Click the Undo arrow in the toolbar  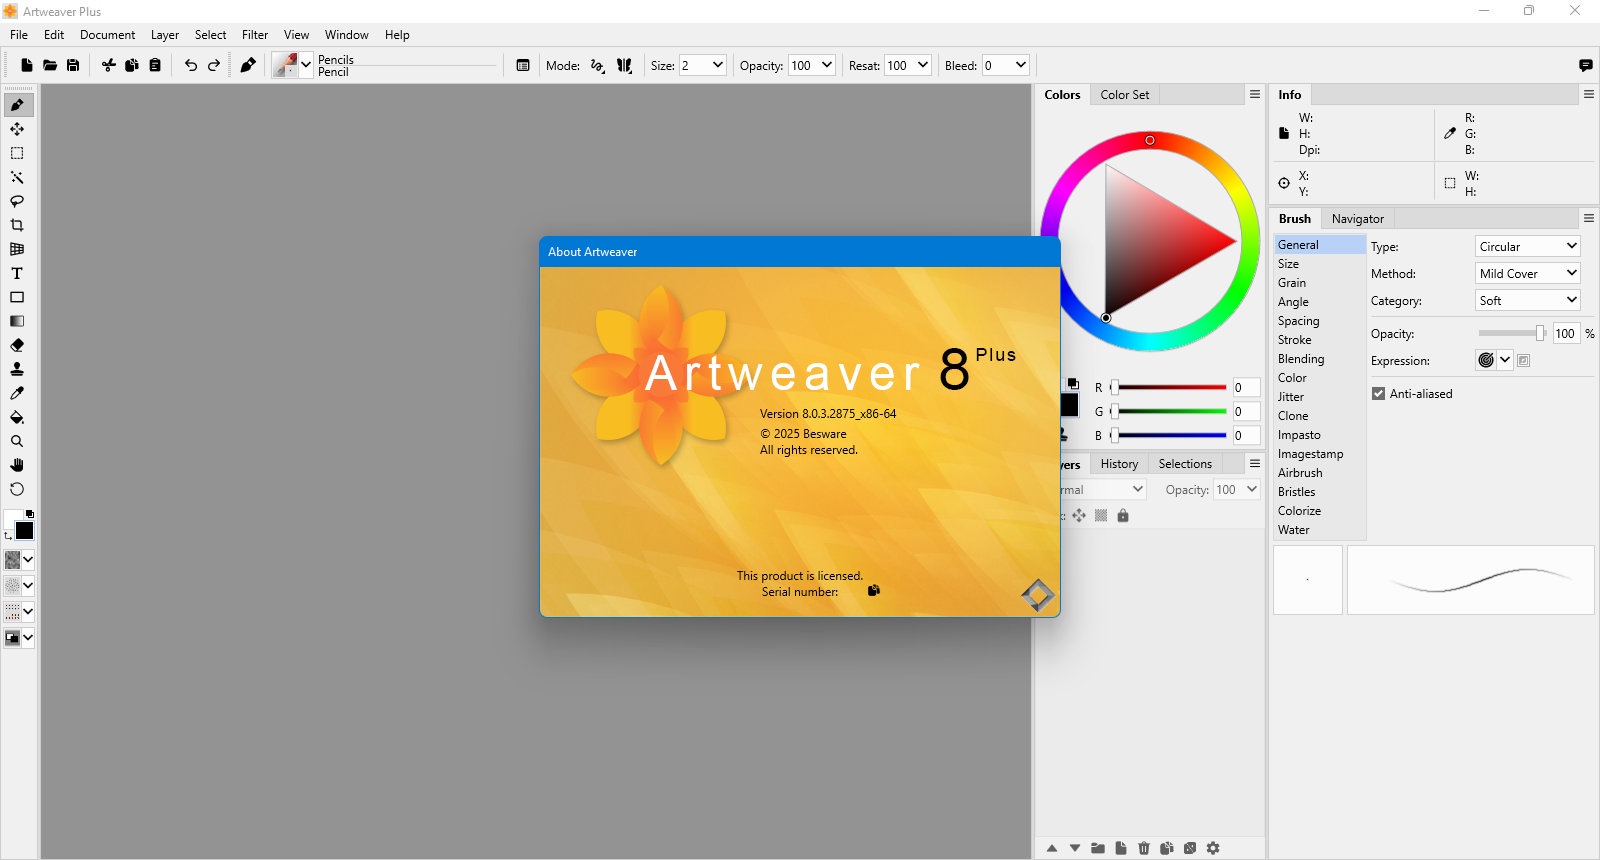[191, 65]
